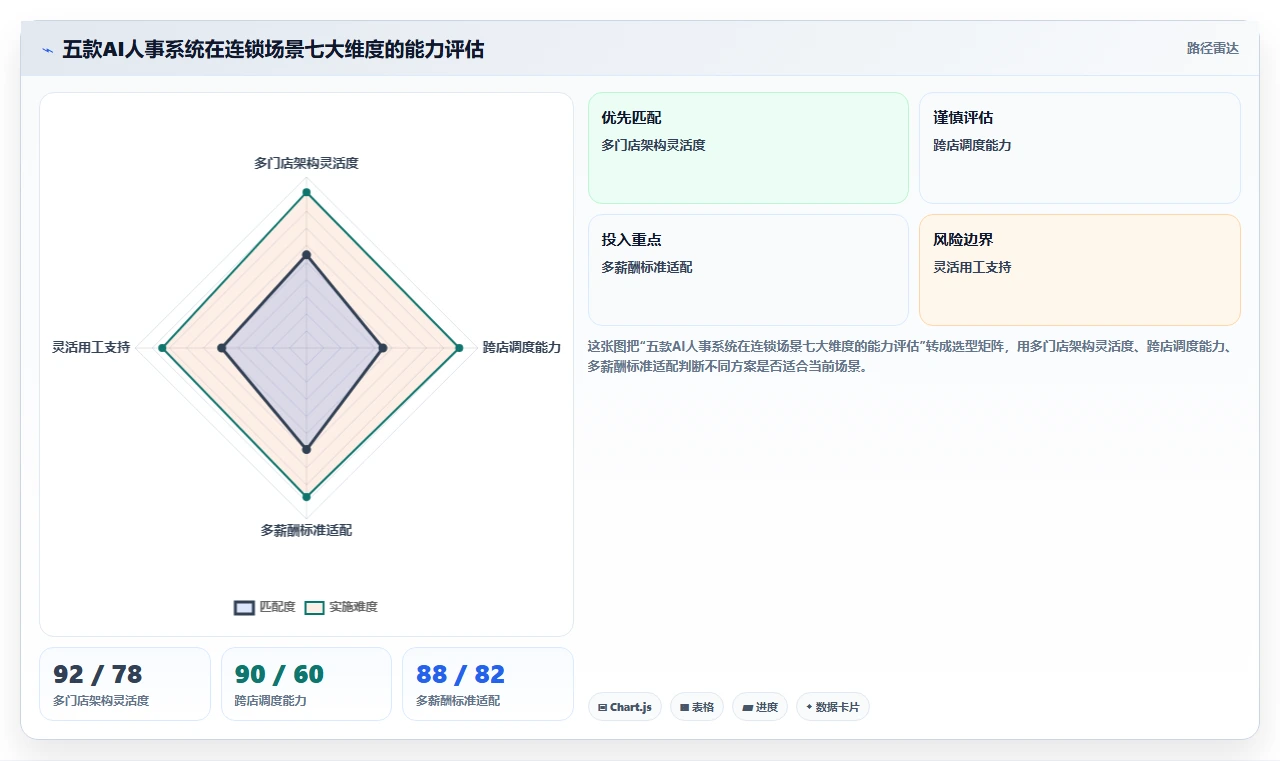Click 跨店调度能力 text in 谨慎评估 card
Screen dimensions: 1280x761
[x=972, y=145]
